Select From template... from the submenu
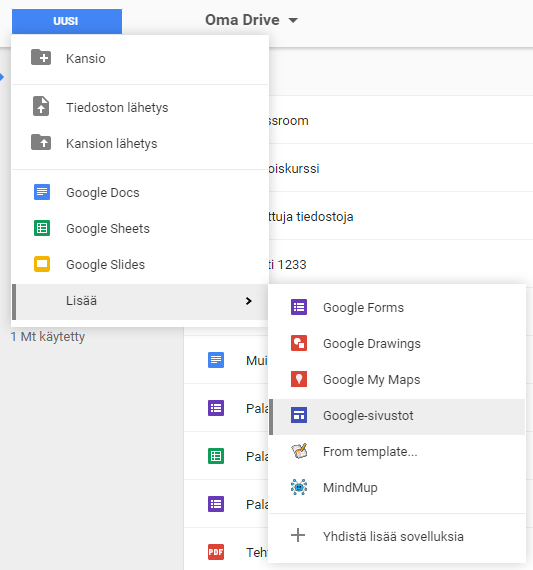The image size is (533, 570). tap(397, 451)
